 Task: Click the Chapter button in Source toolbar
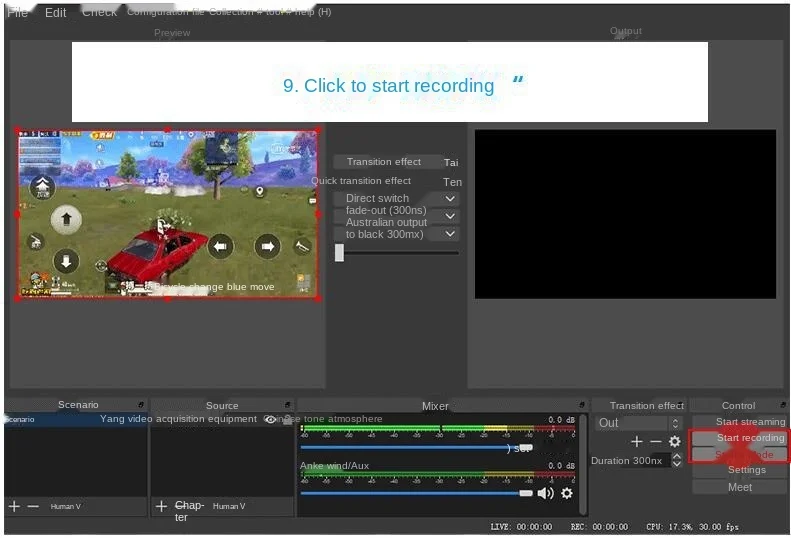[x=189, y=511]
